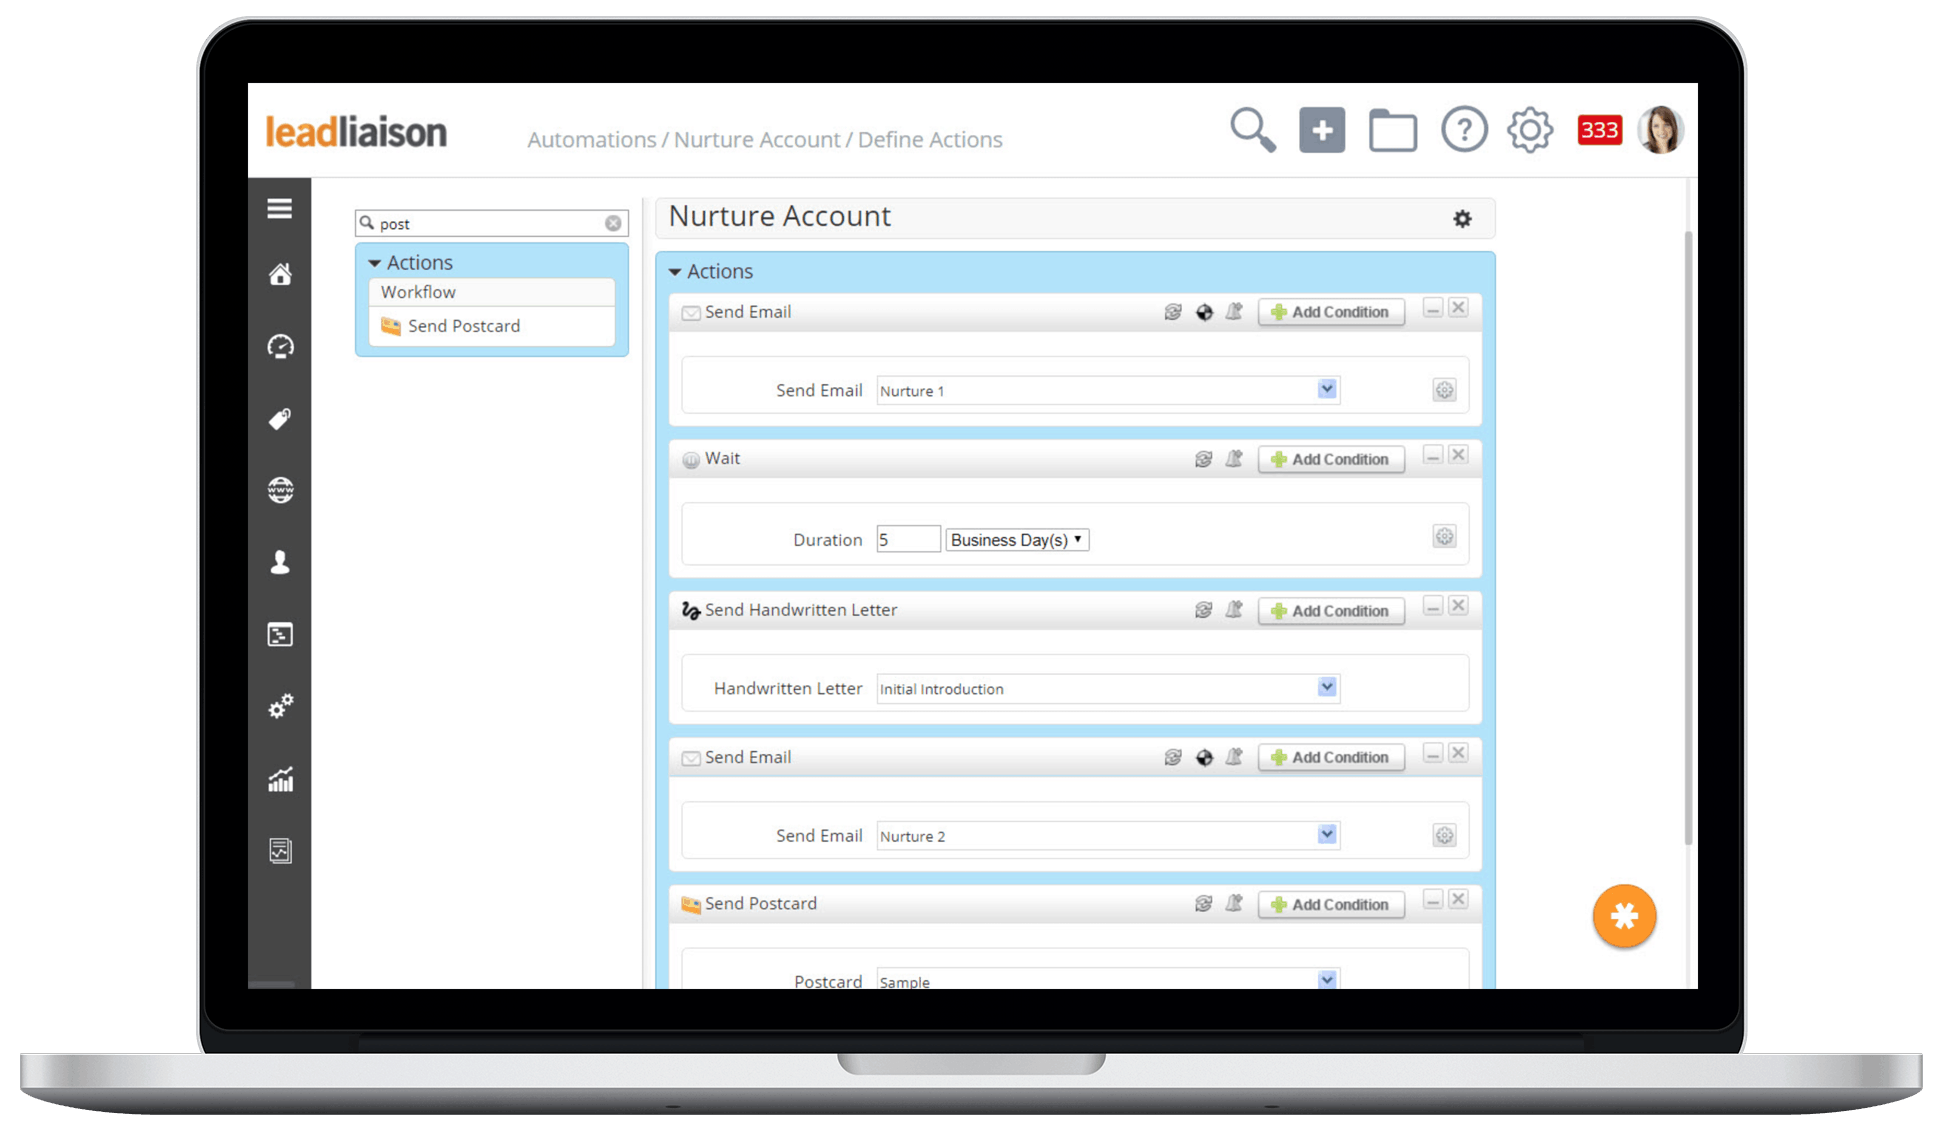Remove the Send Handwritten Letter action
The width and height of the screenshot is (1943, 1127).
[1459, 607]
